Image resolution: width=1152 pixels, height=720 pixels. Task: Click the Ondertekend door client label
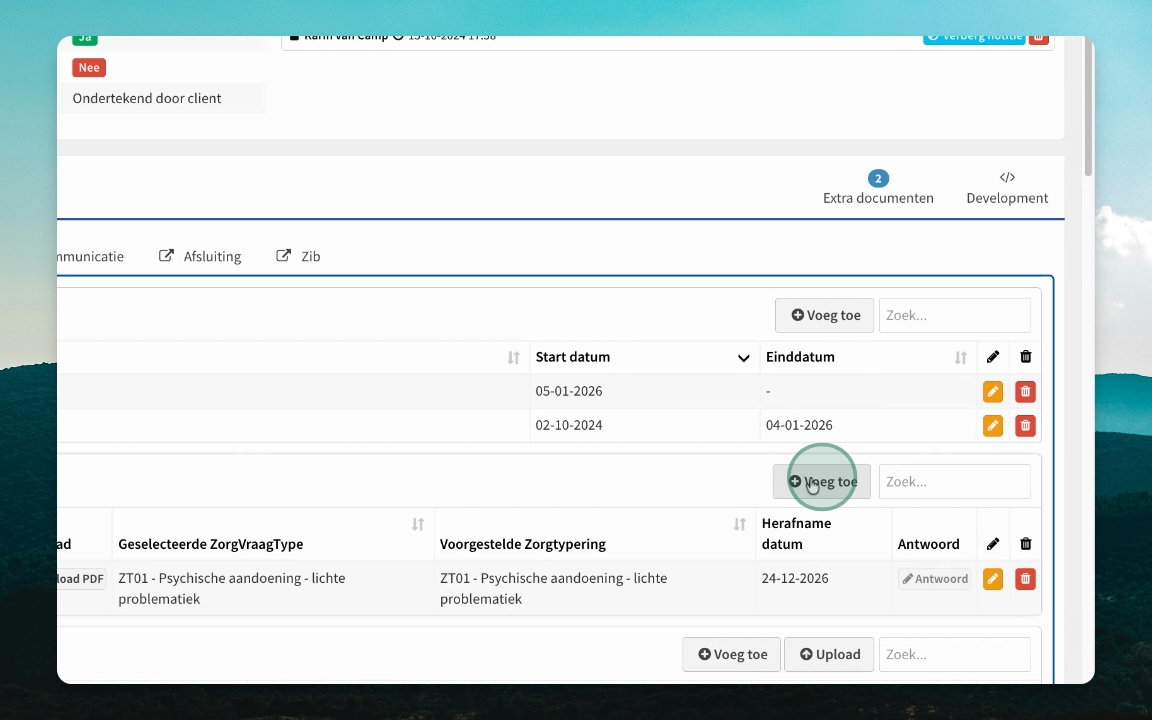147,98
